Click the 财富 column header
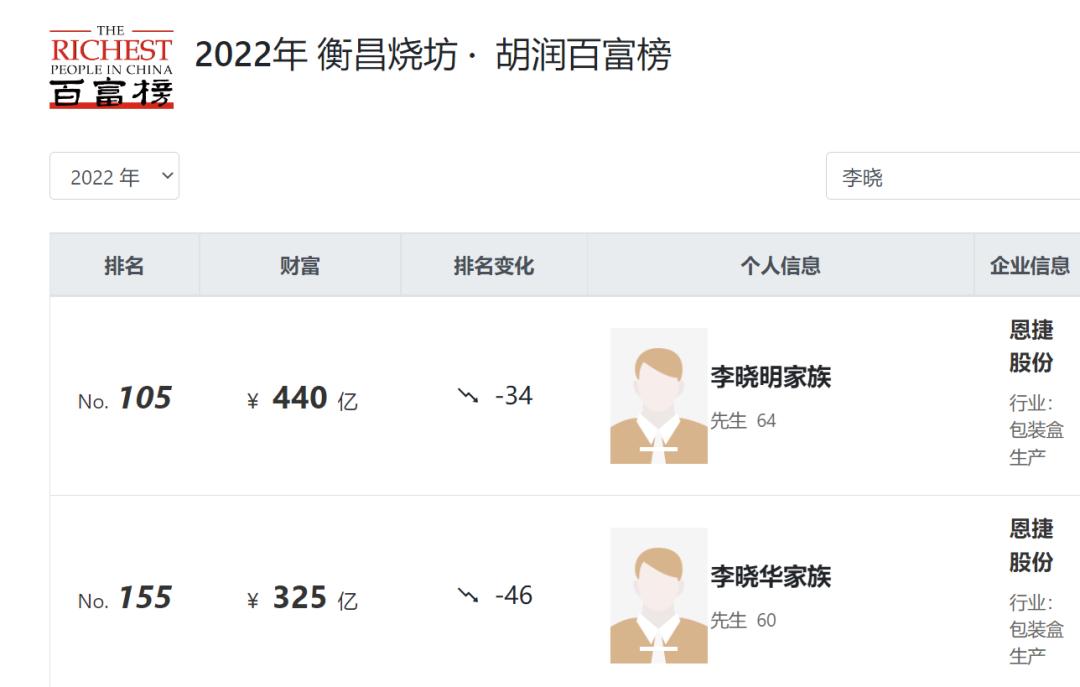Viewport: 1080px width, 687px height. tap(300, 265)
